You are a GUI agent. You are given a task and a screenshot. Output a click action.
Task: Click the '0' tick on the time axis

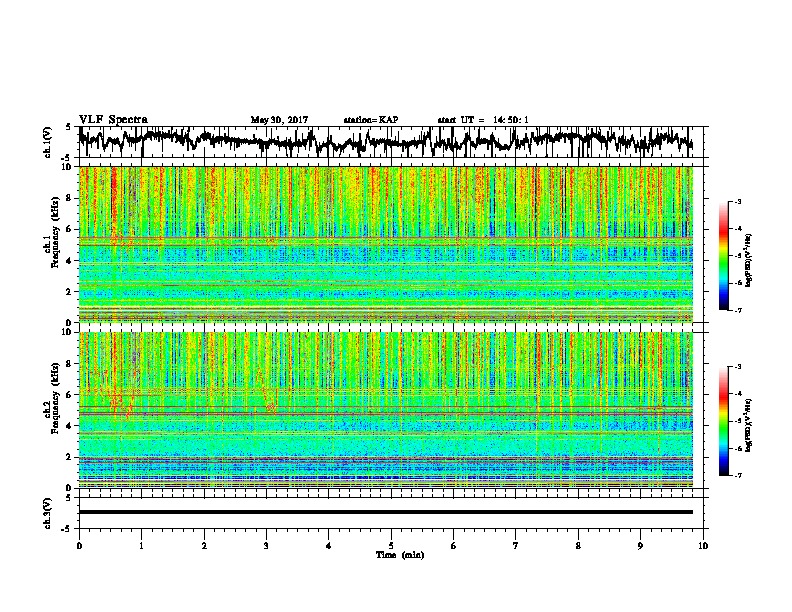79,546
